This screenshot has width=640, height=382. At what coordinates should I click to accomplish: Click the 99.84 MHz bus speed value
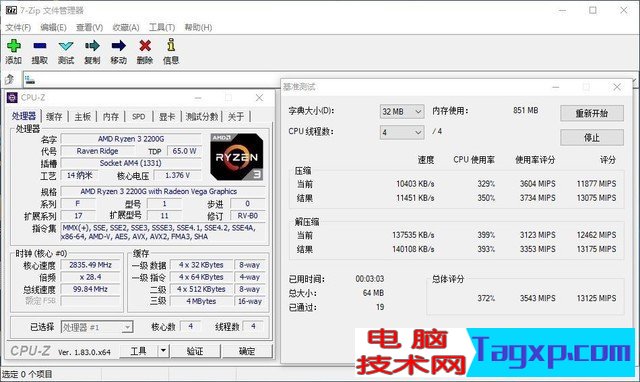coord(90,289)
